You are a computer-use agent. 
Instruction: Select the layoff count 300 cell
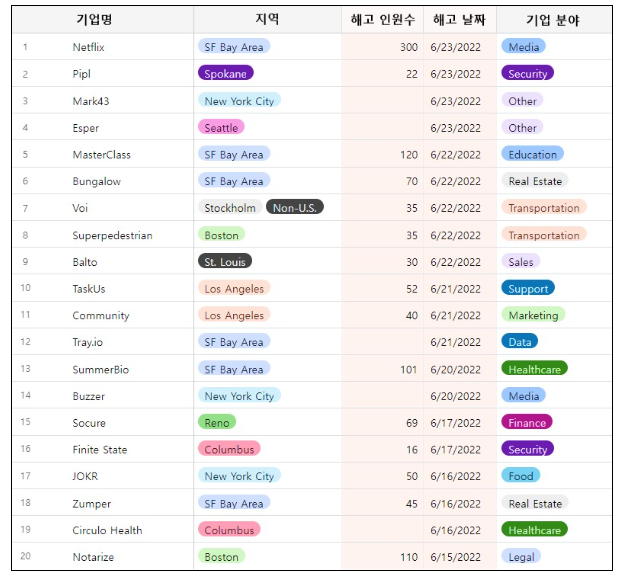point(382,47)
